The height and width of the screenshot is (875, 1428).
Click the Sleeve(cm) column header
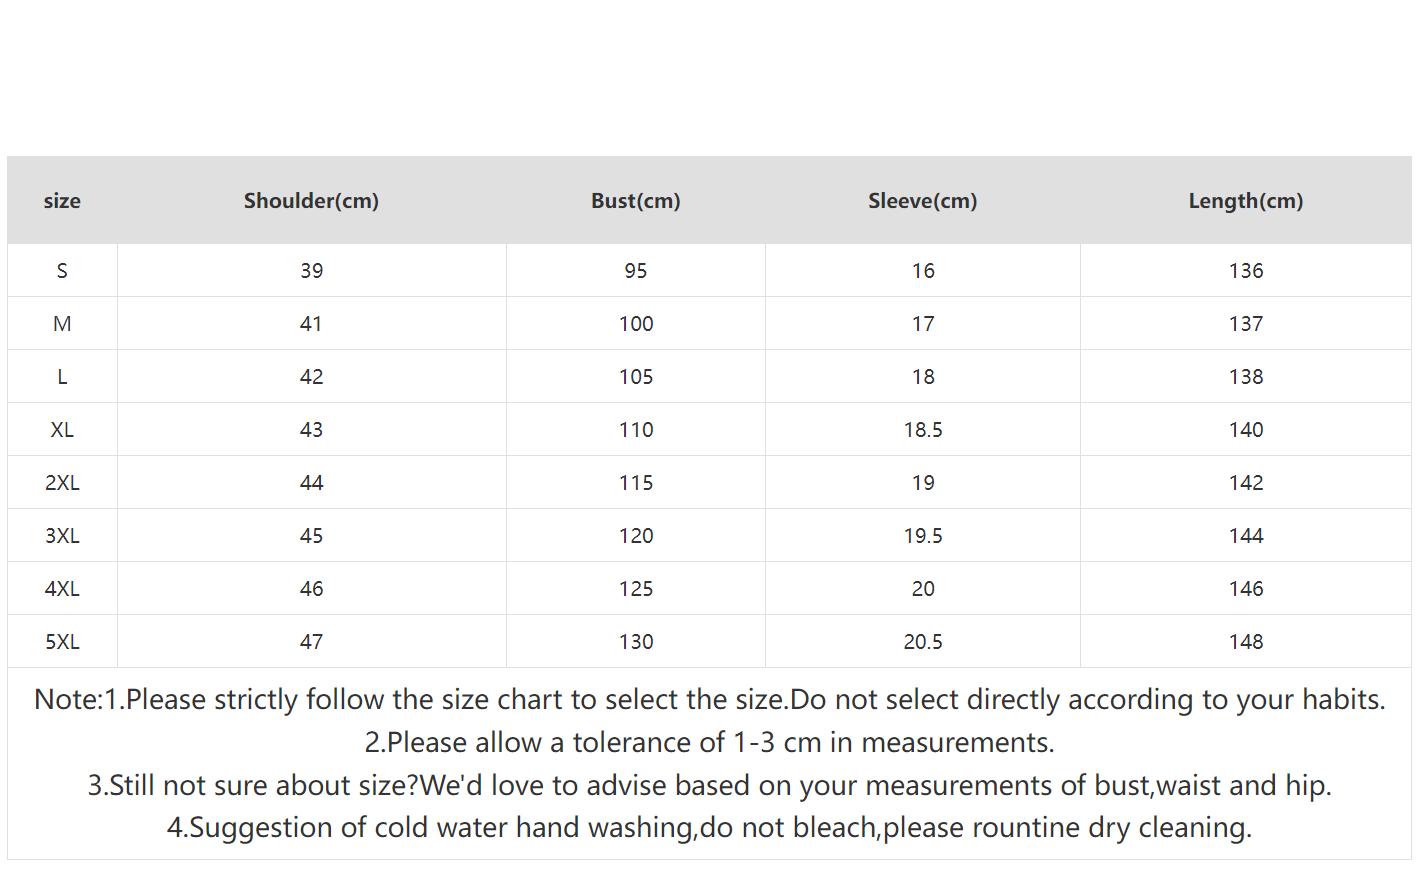click(922, 201)
